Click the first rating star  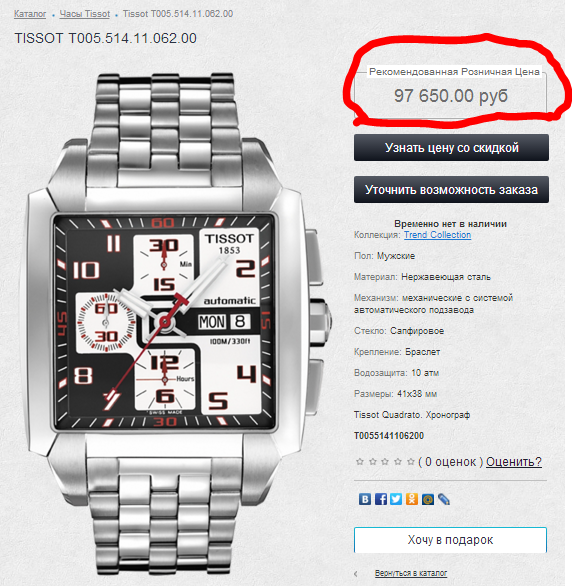360,462
